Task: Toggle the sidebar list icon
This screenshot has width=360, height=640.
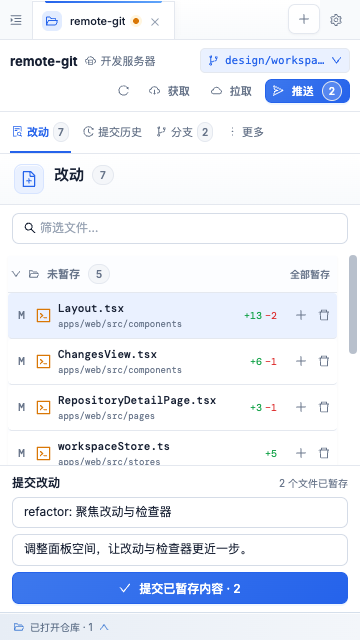Action: click(x=16, y=20)
